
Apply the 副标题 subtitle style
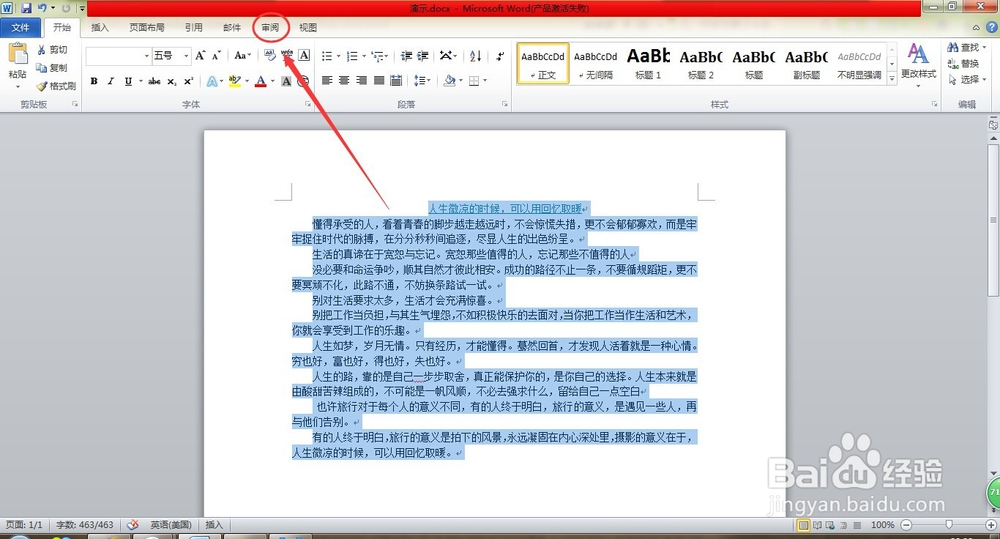point(807,64)
